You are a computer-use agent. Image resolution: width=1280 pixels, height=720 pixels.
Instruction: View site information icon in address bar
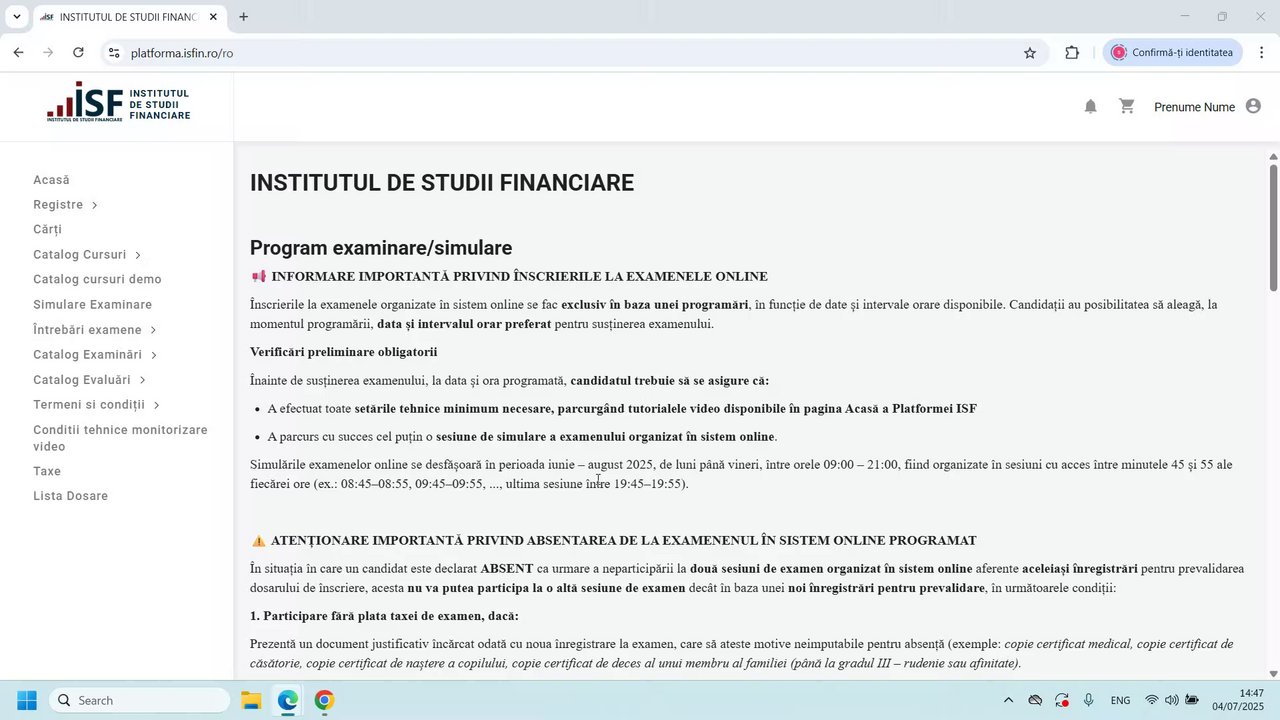click(113, 53)
